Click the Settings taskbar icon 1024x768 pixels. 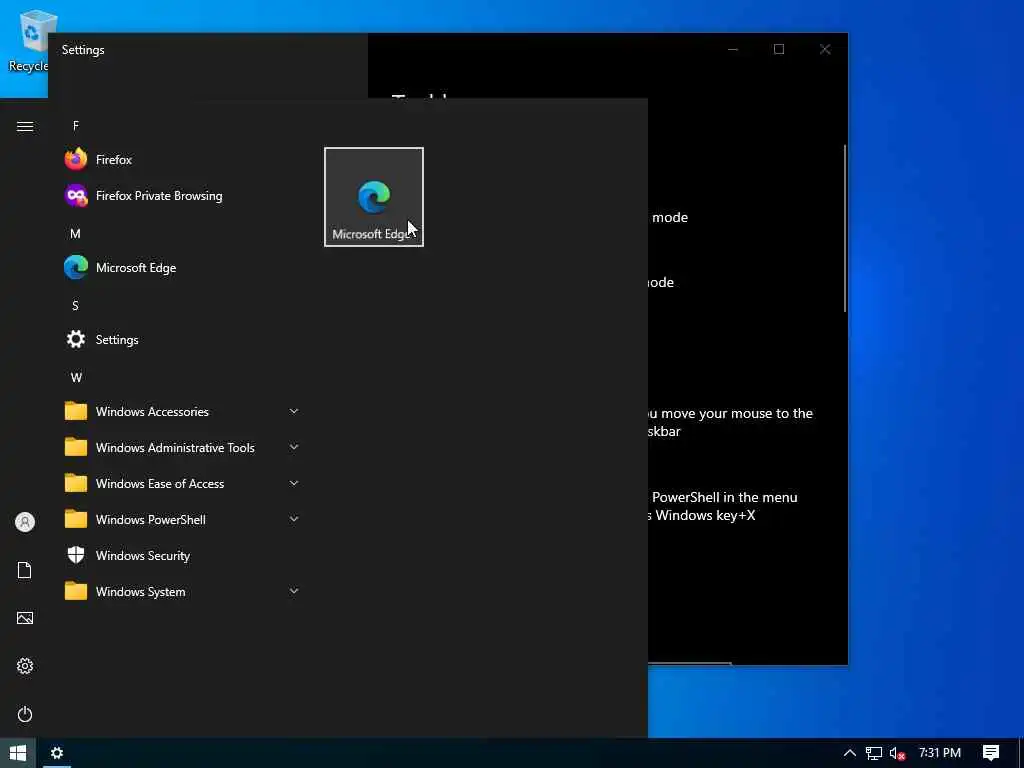(x=57, y=753)
